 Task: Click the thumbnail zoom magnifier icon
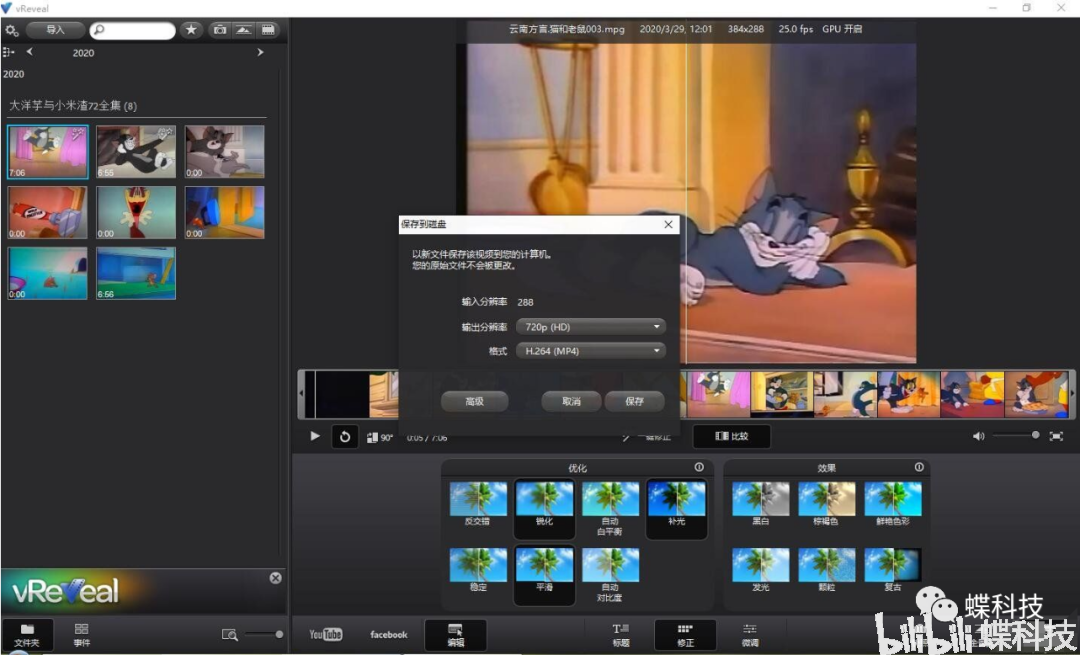coord(230,635)
